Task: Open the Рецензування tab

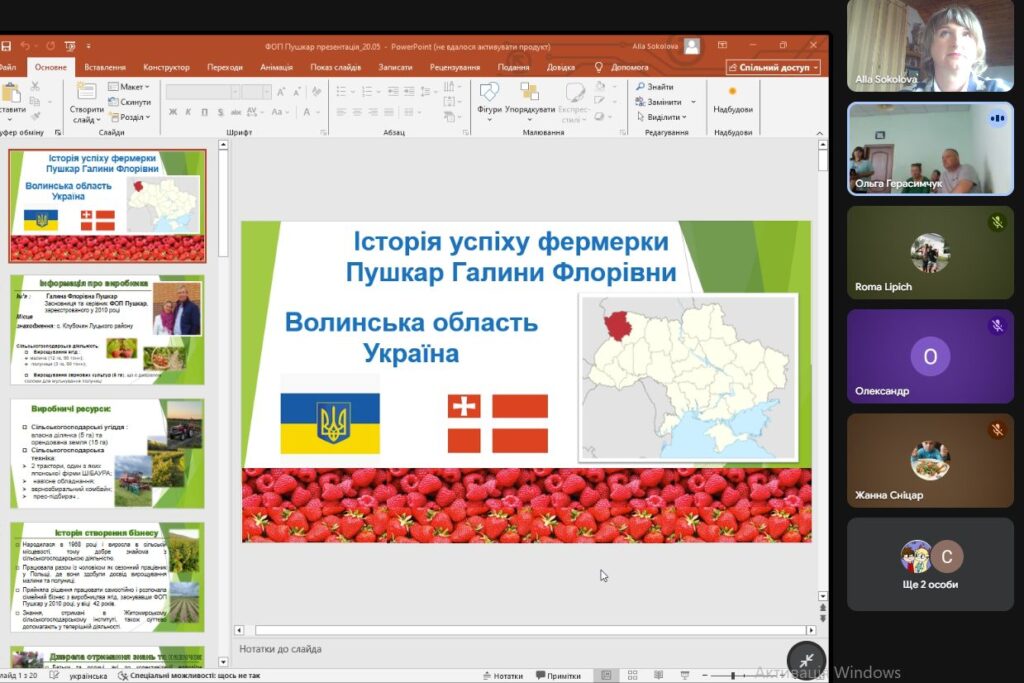Action: pos(455,67)
